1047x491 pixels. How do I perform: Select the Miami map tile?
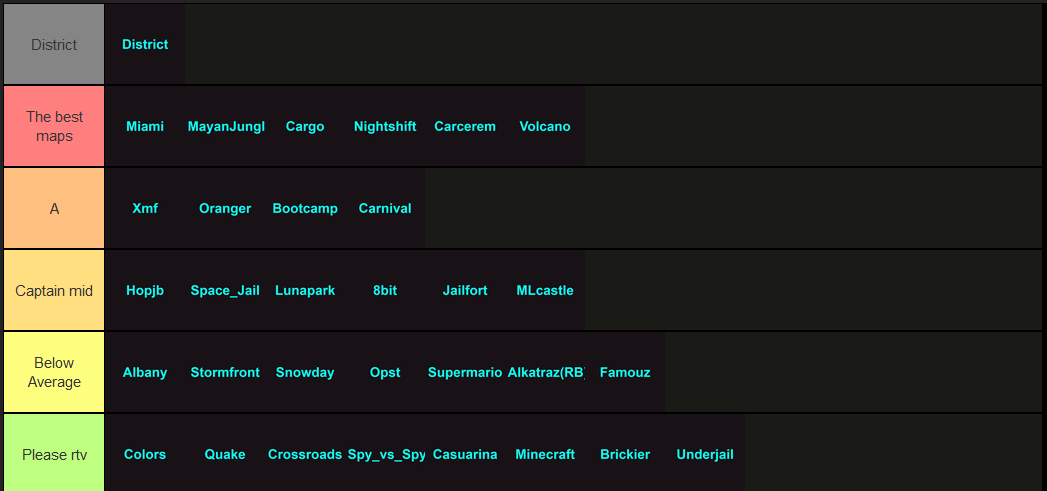[x=145, y=126]
